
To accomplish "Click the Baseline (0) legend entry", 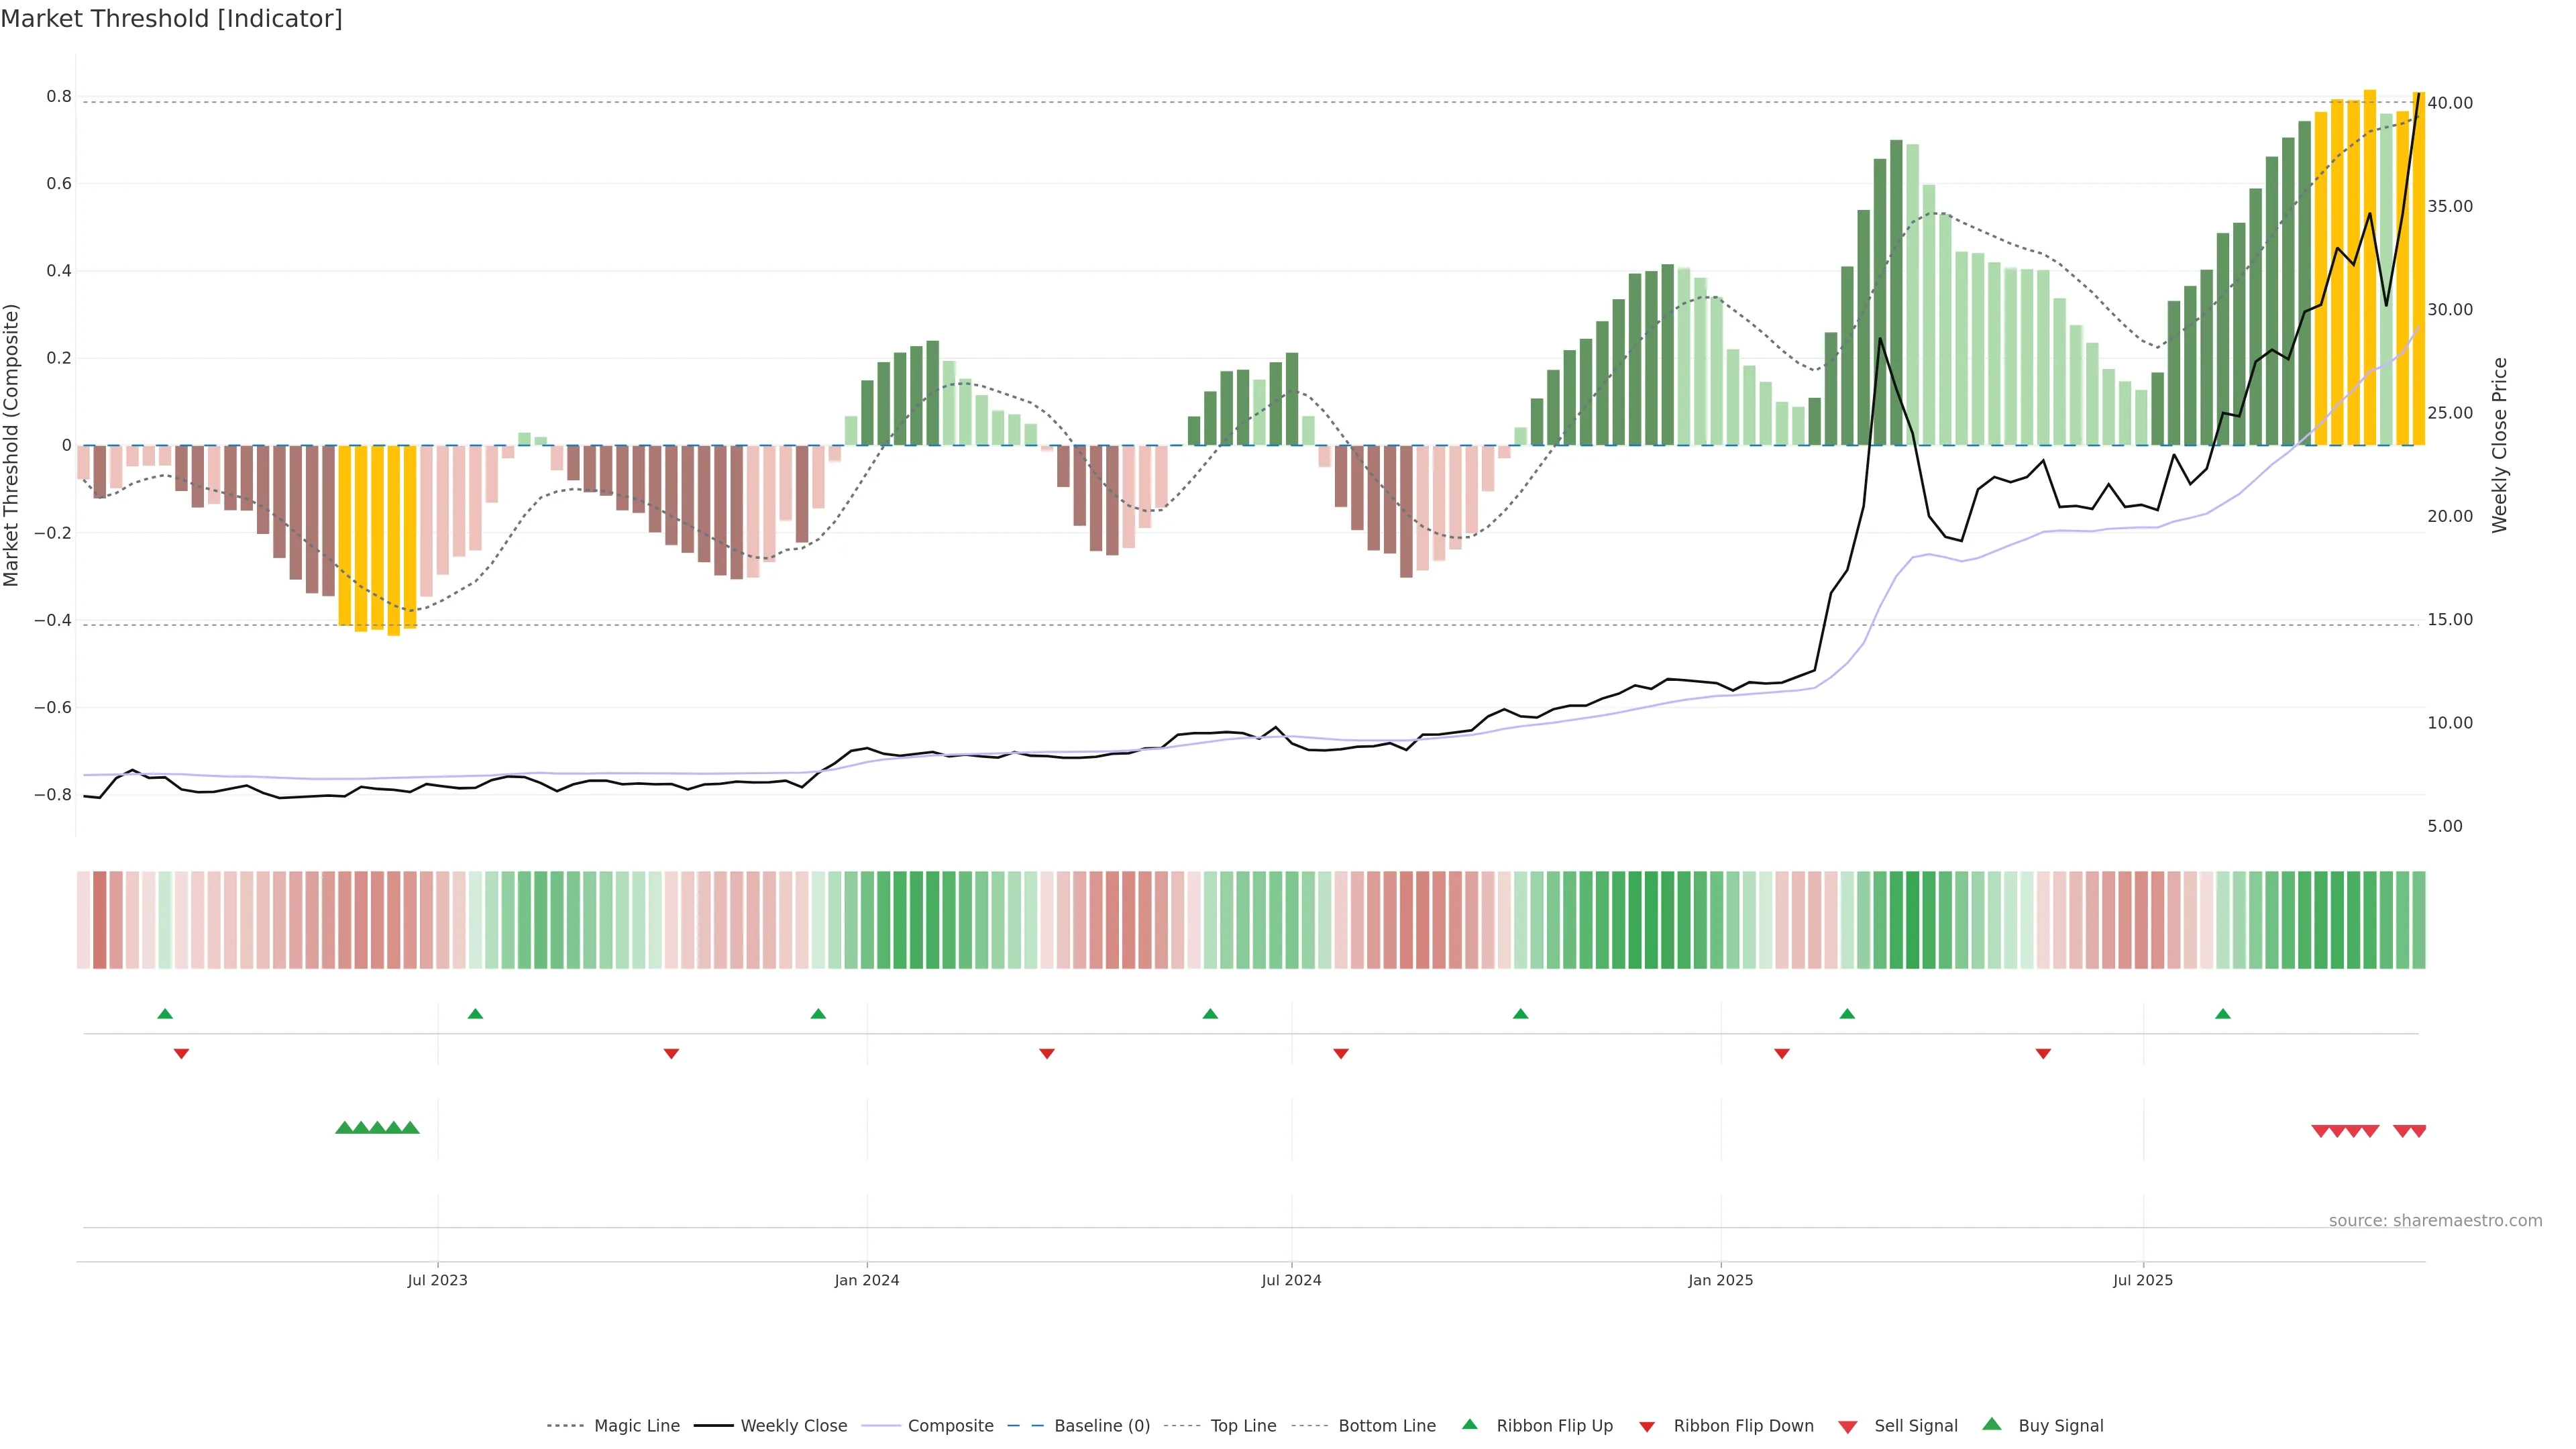I will pos(1101,1425).
